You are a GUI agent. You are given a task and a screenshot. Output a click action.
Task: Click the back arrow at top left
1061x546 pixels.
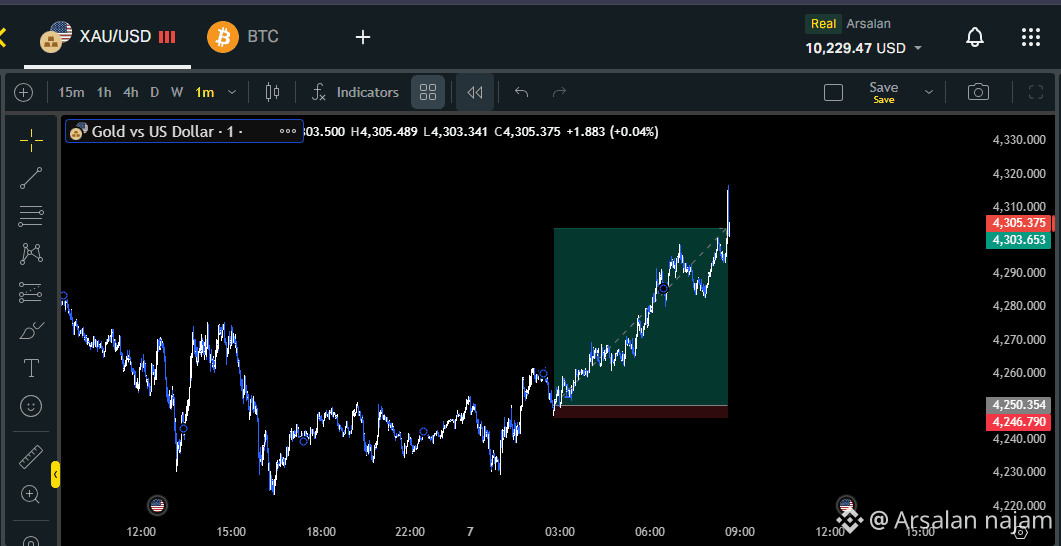coord(3,37)
